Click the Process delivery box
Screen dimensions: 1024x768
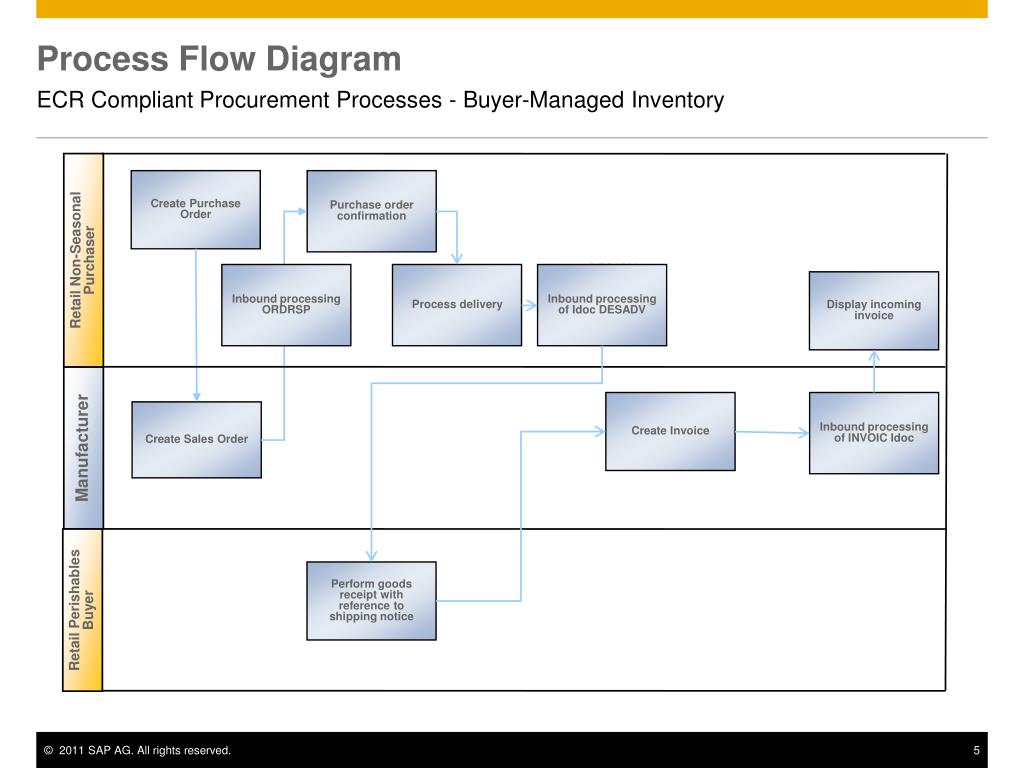(457, 305)
